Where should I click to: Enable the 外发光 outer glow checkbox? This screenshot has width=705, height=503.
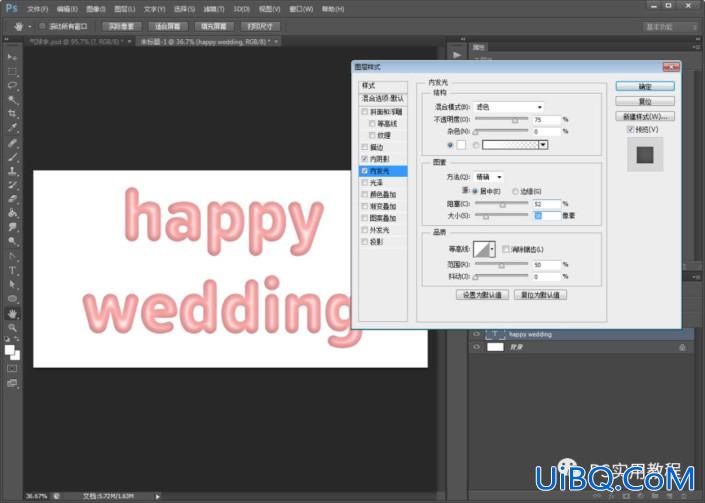click(365, 230)
